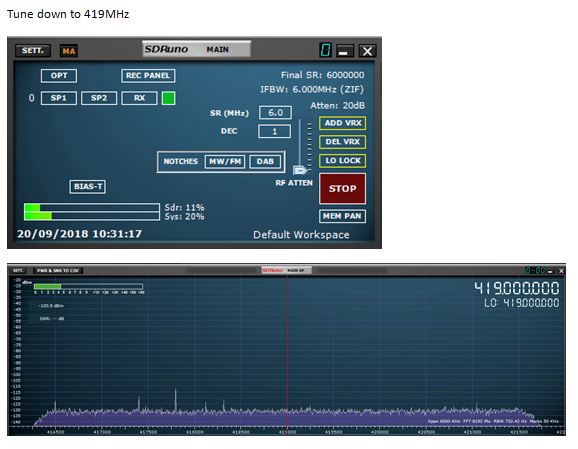The height and width of the screenshot is (449, 578).
Task: Minimize the SDRuno Main window
Action: click(344, 51)
